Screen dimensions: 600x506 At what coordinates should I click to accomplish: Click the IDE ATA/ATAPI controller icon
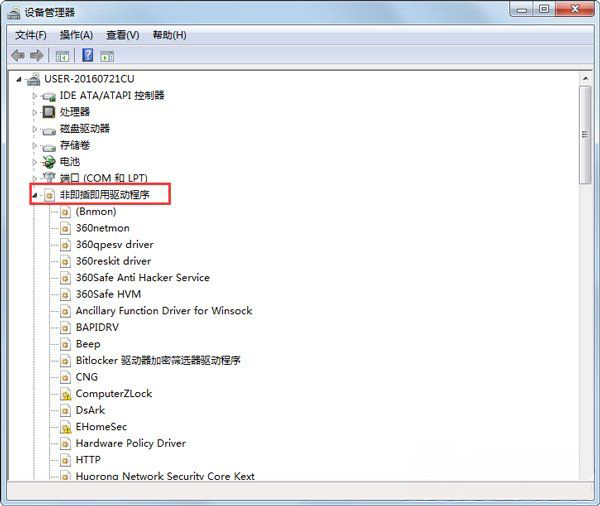click(x=49, y=96)
